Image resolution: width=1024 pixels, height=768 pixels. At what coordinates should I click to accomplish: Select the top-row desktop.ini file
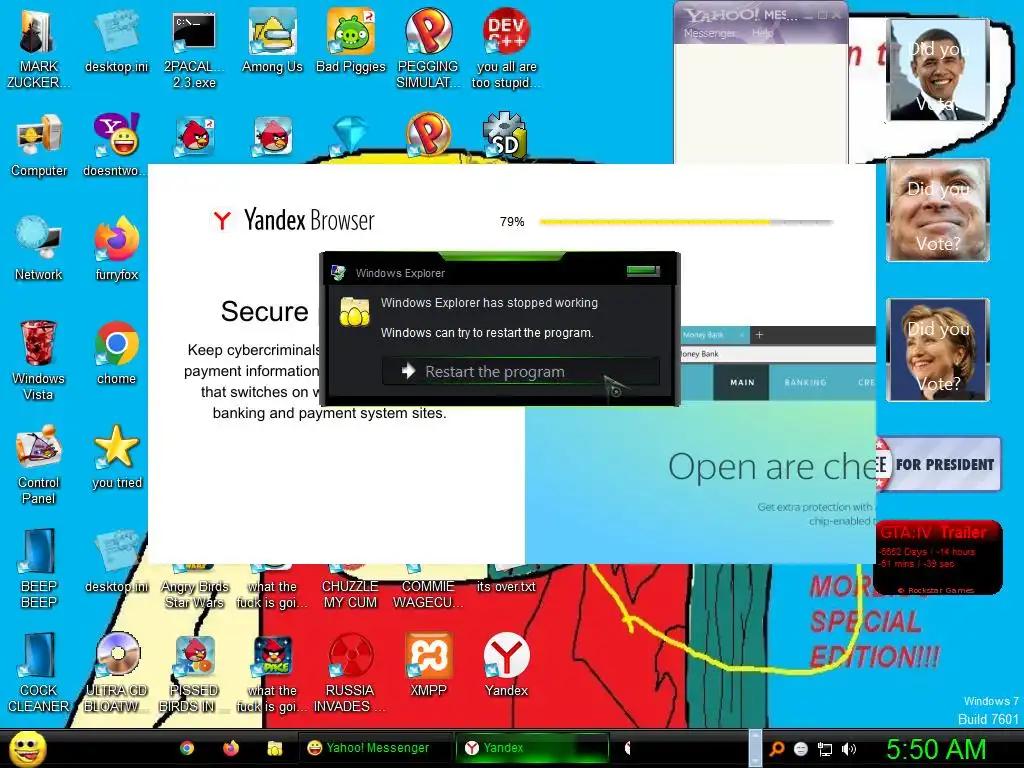coord(116,41)
